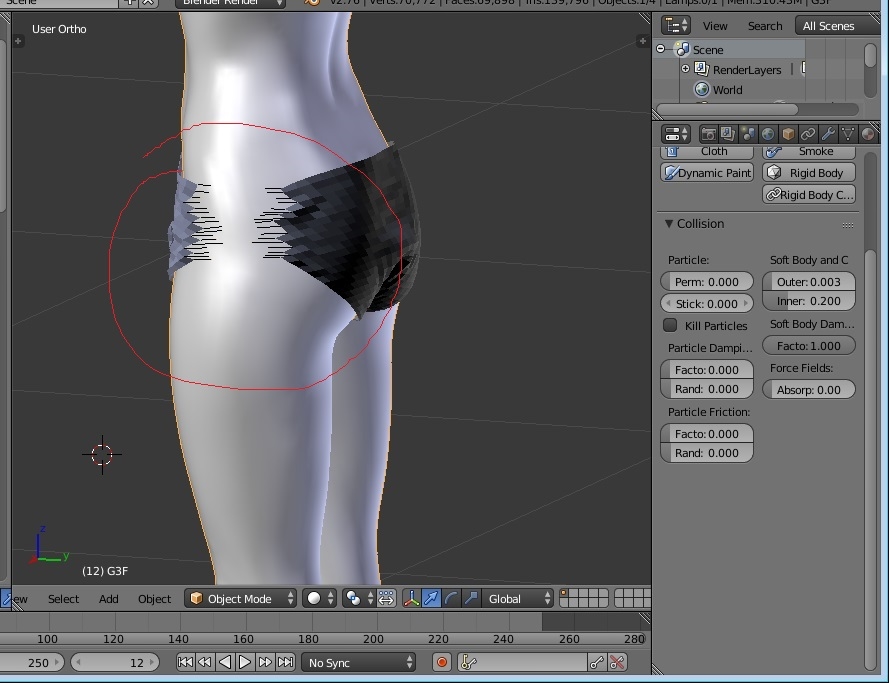This screenshot has width=889, height=683.
Task: Toggle the Rigid Body physics button
Action: coord(809,173)
